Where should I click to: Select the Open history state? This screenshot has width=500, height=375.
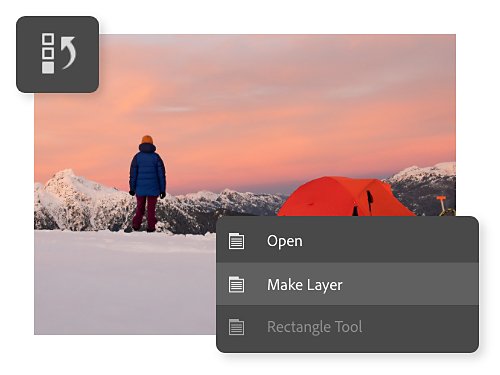pyautogui.click(x=347, y=241)
